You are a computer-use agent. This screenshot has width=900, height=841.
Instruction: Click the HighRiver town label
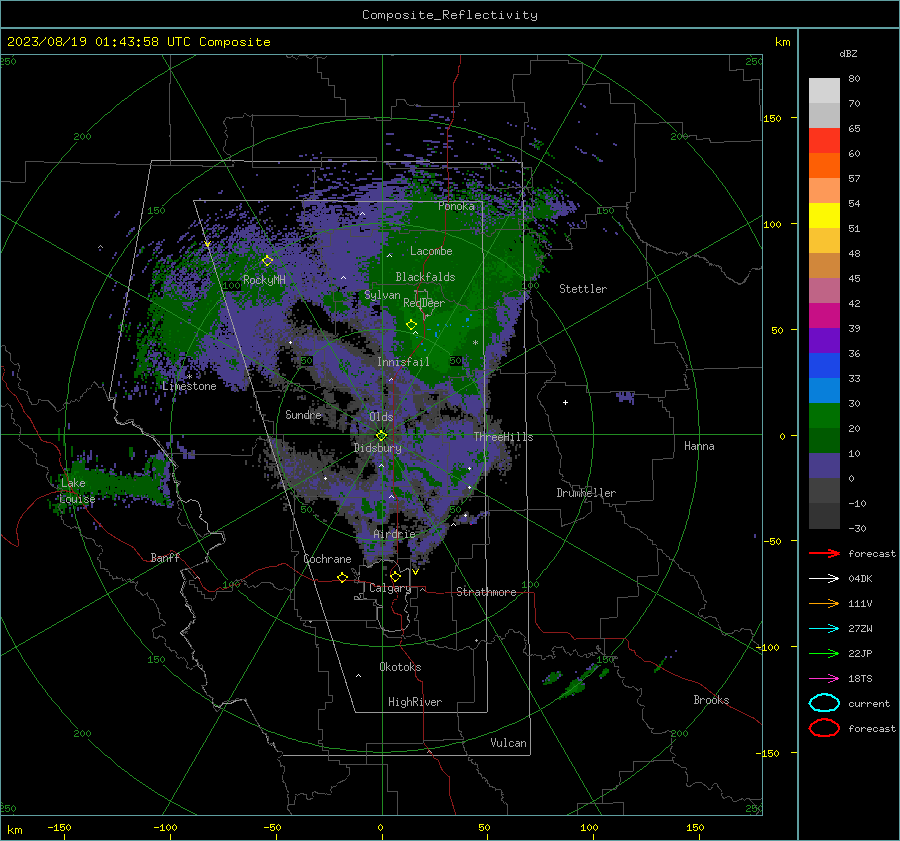[415, 702]
